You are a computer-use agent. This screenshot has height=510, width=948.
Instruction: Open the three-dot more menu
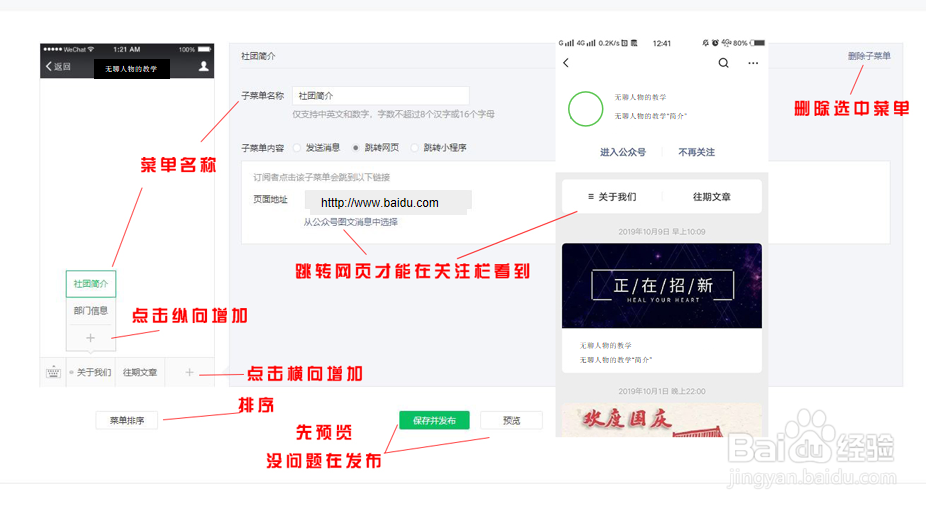click(x=753, y=63)
